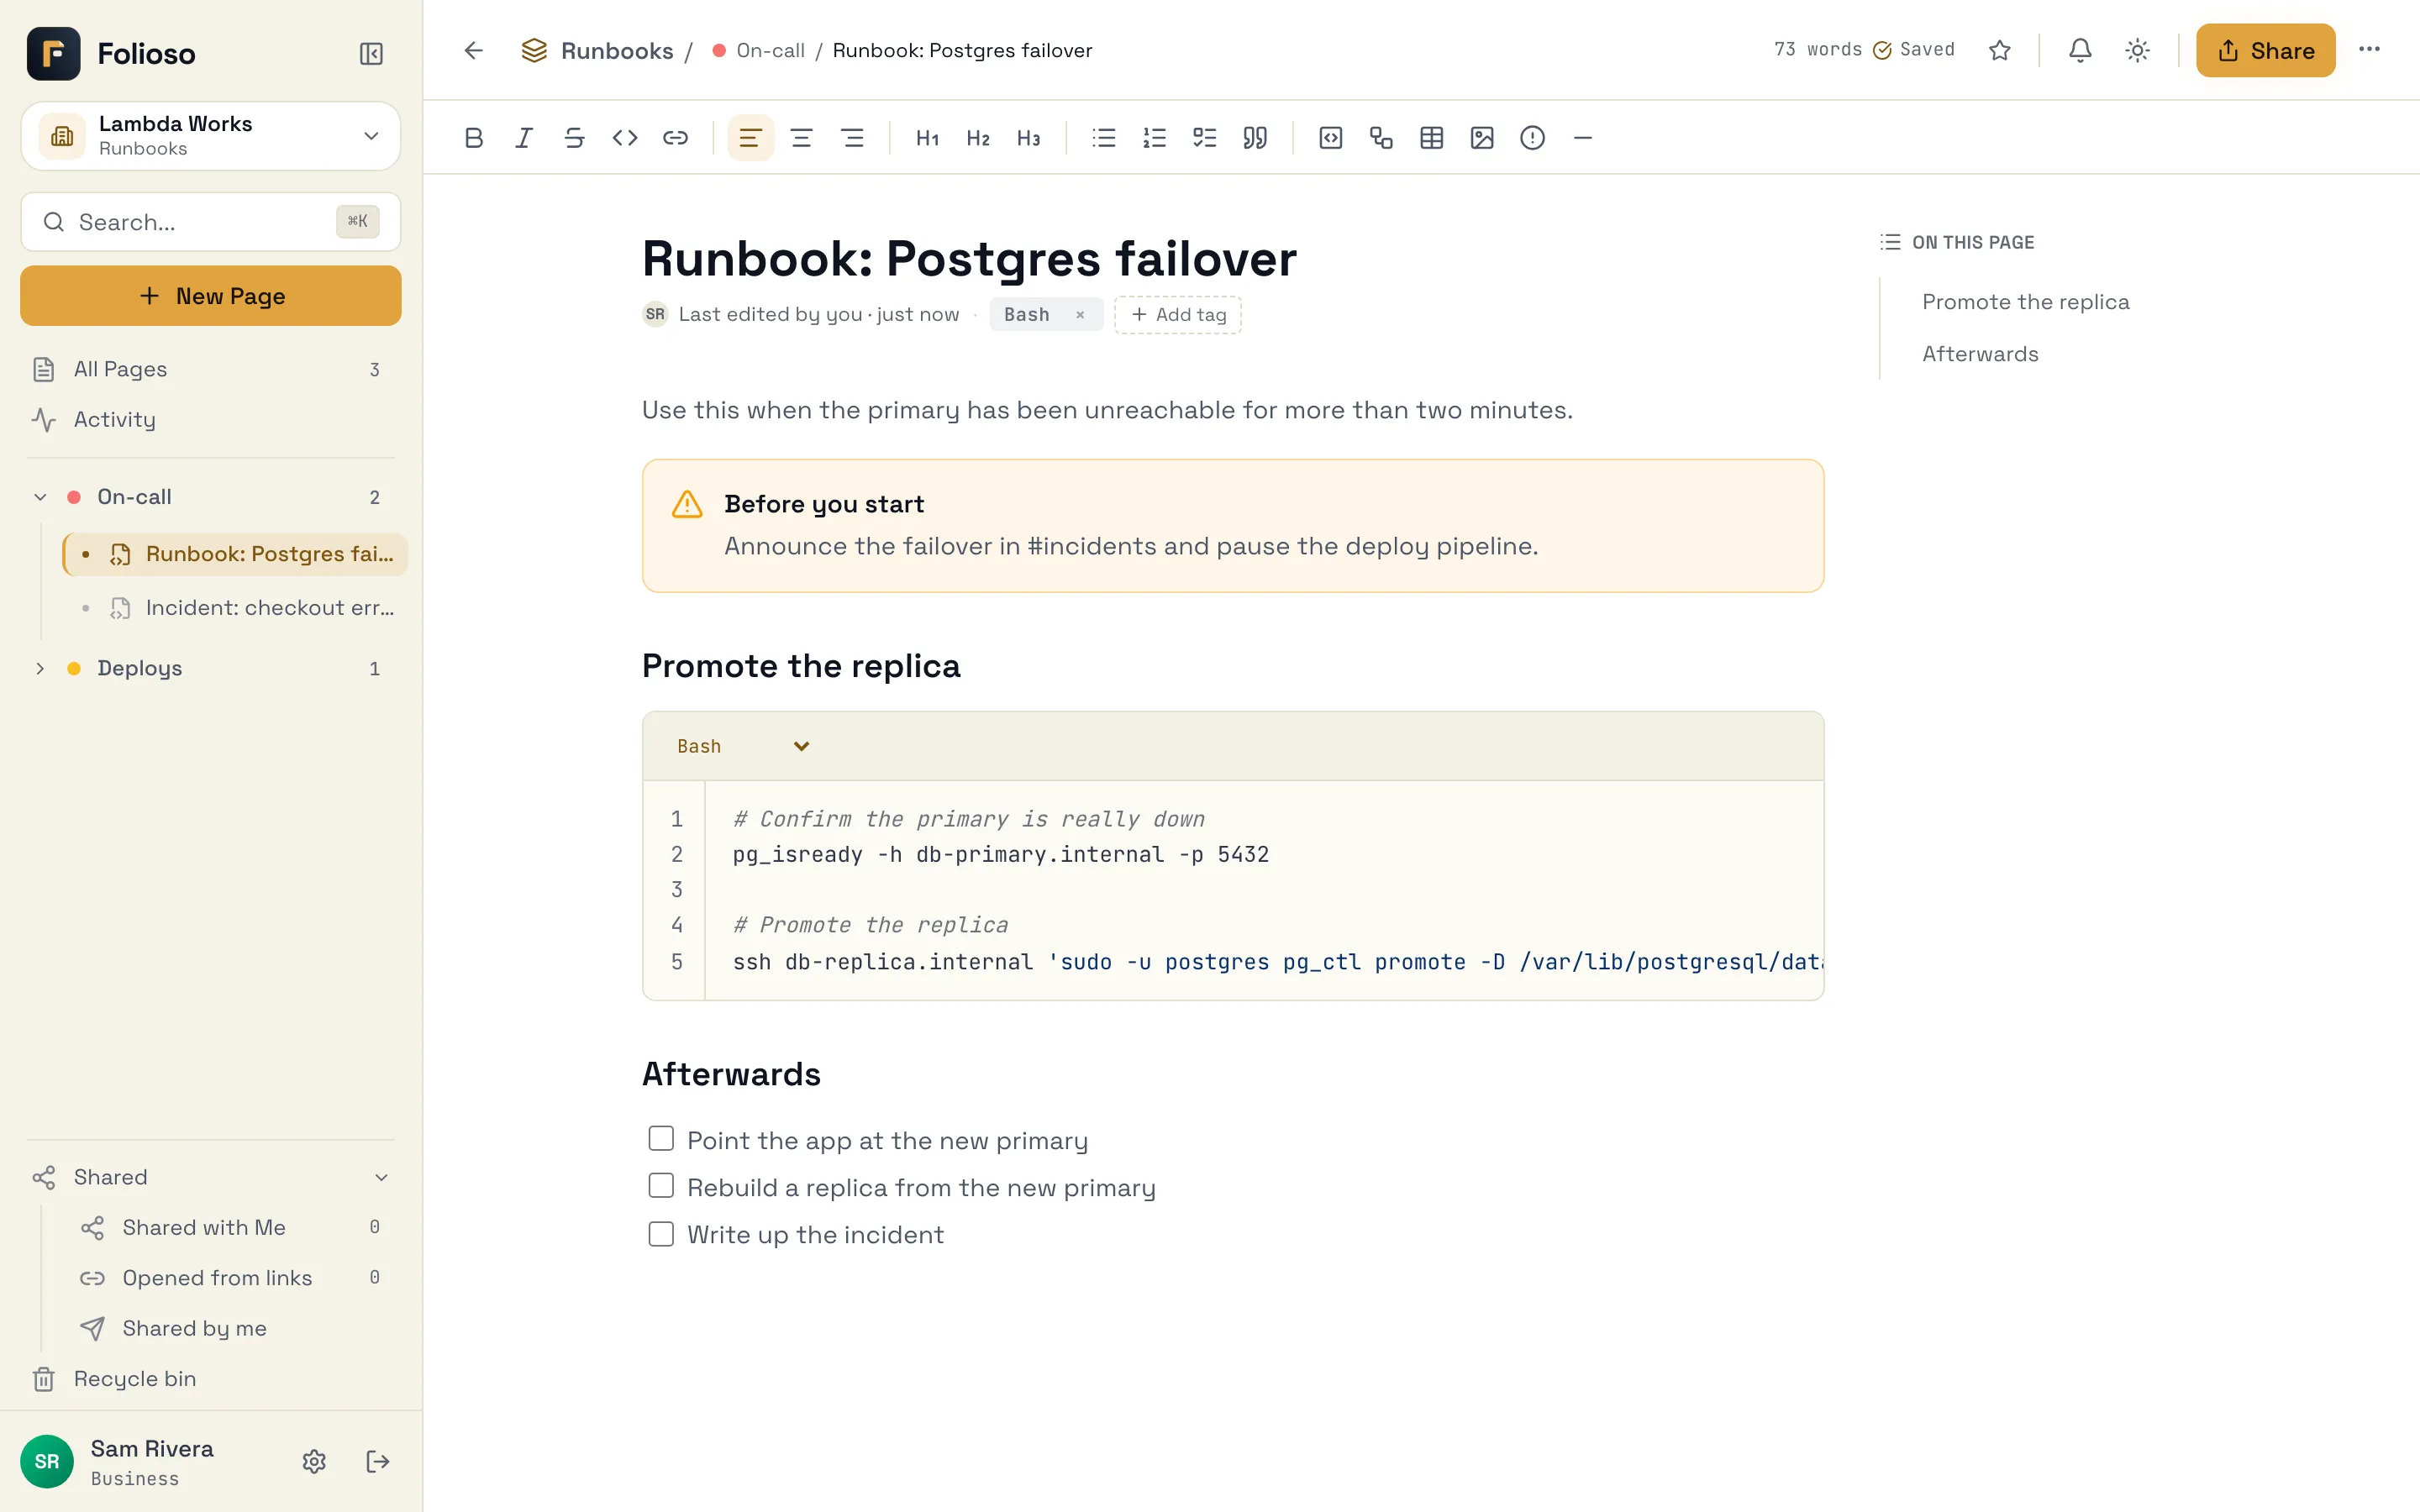
Task: Toggle light and dark theme
Action: tap(2137, 50)
